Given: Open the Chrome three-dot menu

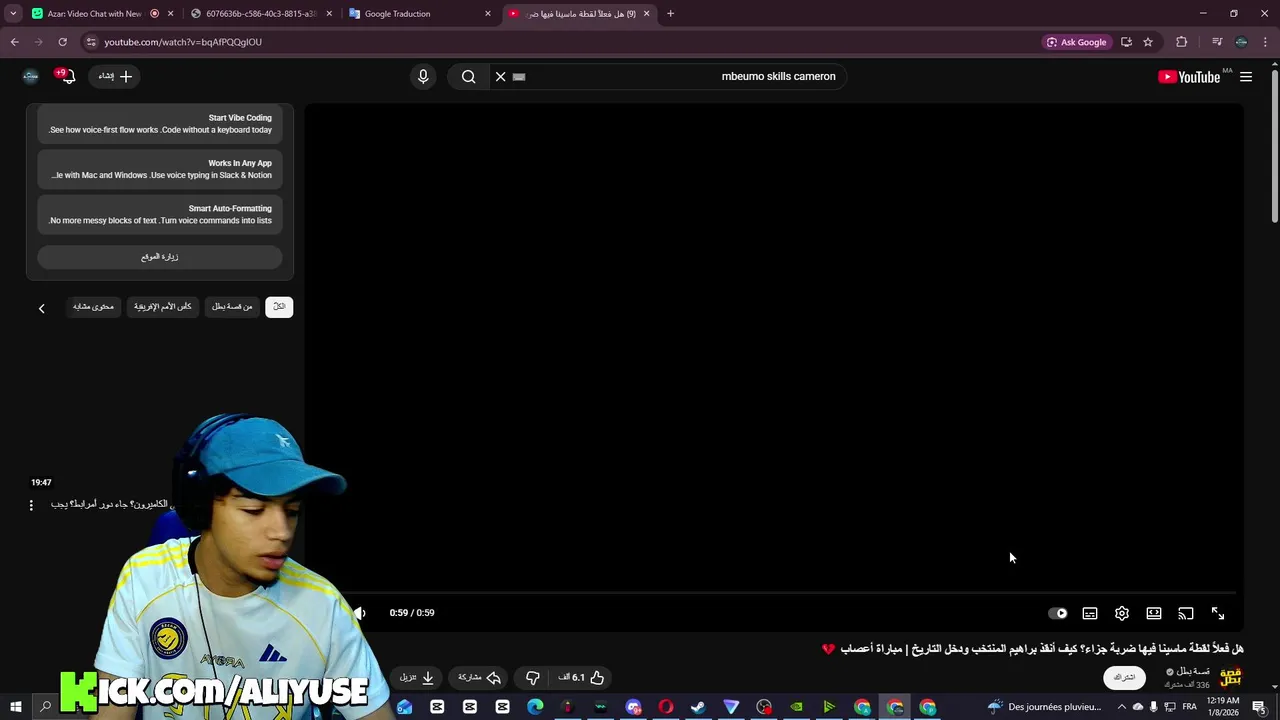Looking at the screenshot, I should pos(1266,42).
